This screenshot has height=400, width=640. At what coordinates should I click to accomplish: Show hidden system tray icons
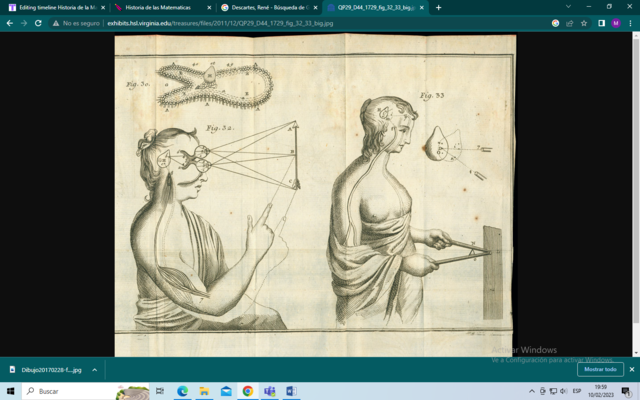(532, 391)
